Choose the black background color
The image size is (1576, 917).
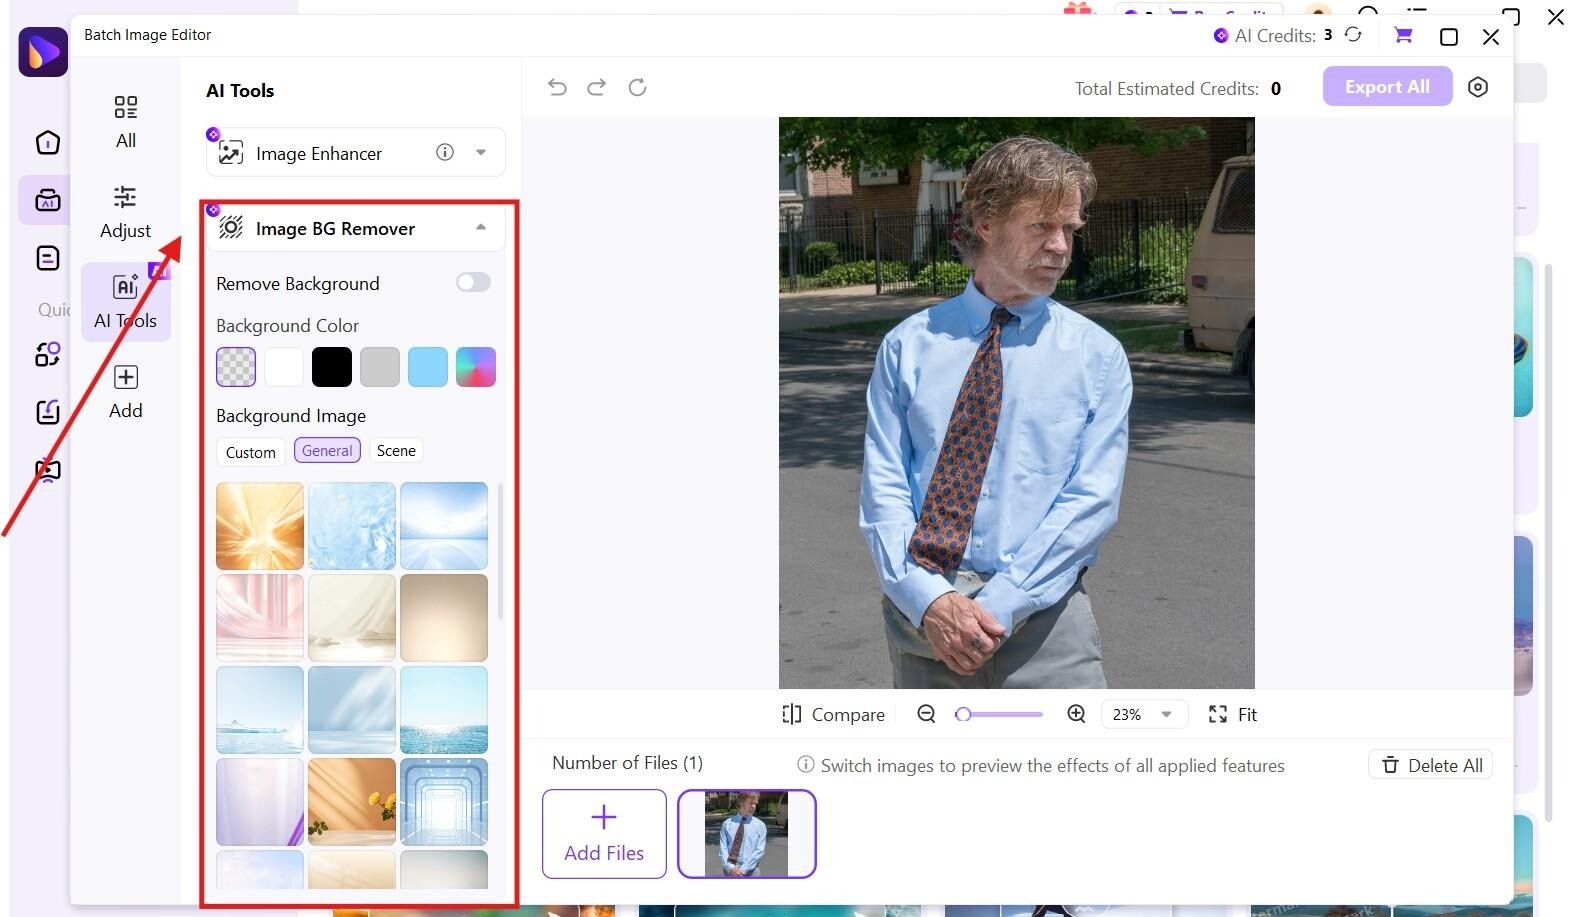[332, 367]
